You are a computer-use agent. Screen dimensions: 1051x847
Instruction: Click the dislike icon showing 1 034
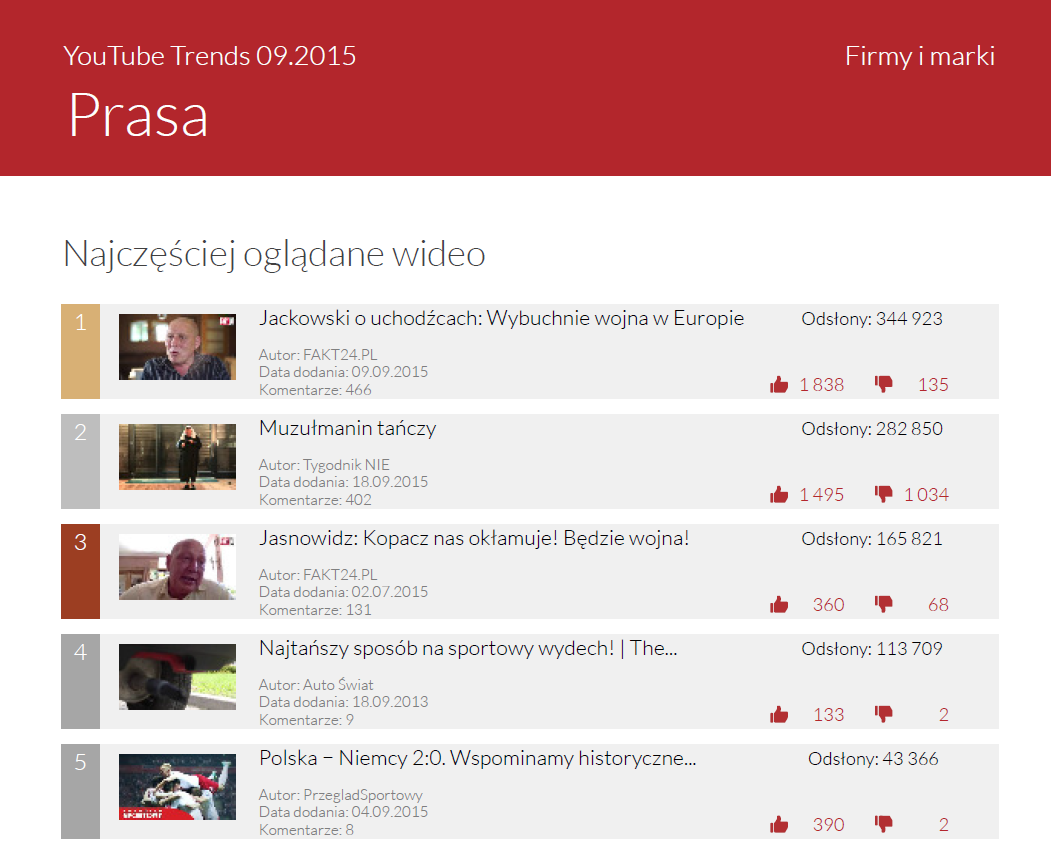click(x=884, y=493)
